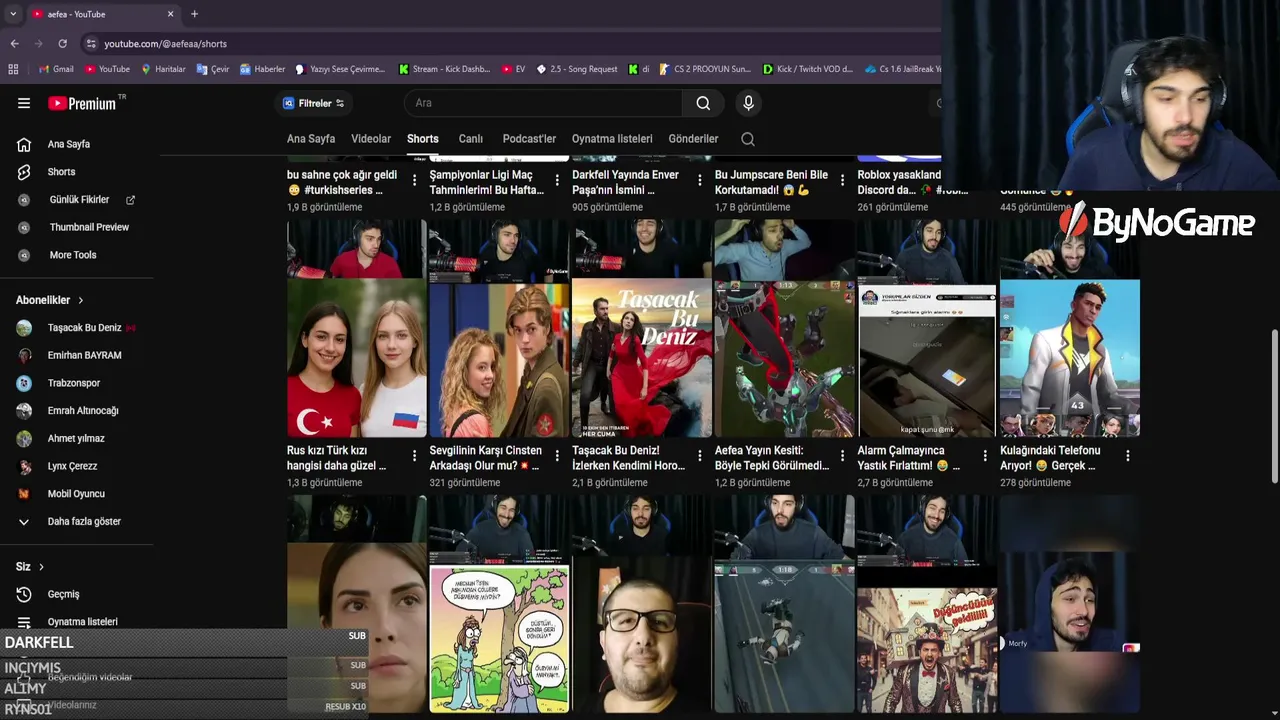The height and width of the screenshot is (720, 1280).
Task: Open '2.5 - Song Request' bookmark
Action: [x=577, y=69]
